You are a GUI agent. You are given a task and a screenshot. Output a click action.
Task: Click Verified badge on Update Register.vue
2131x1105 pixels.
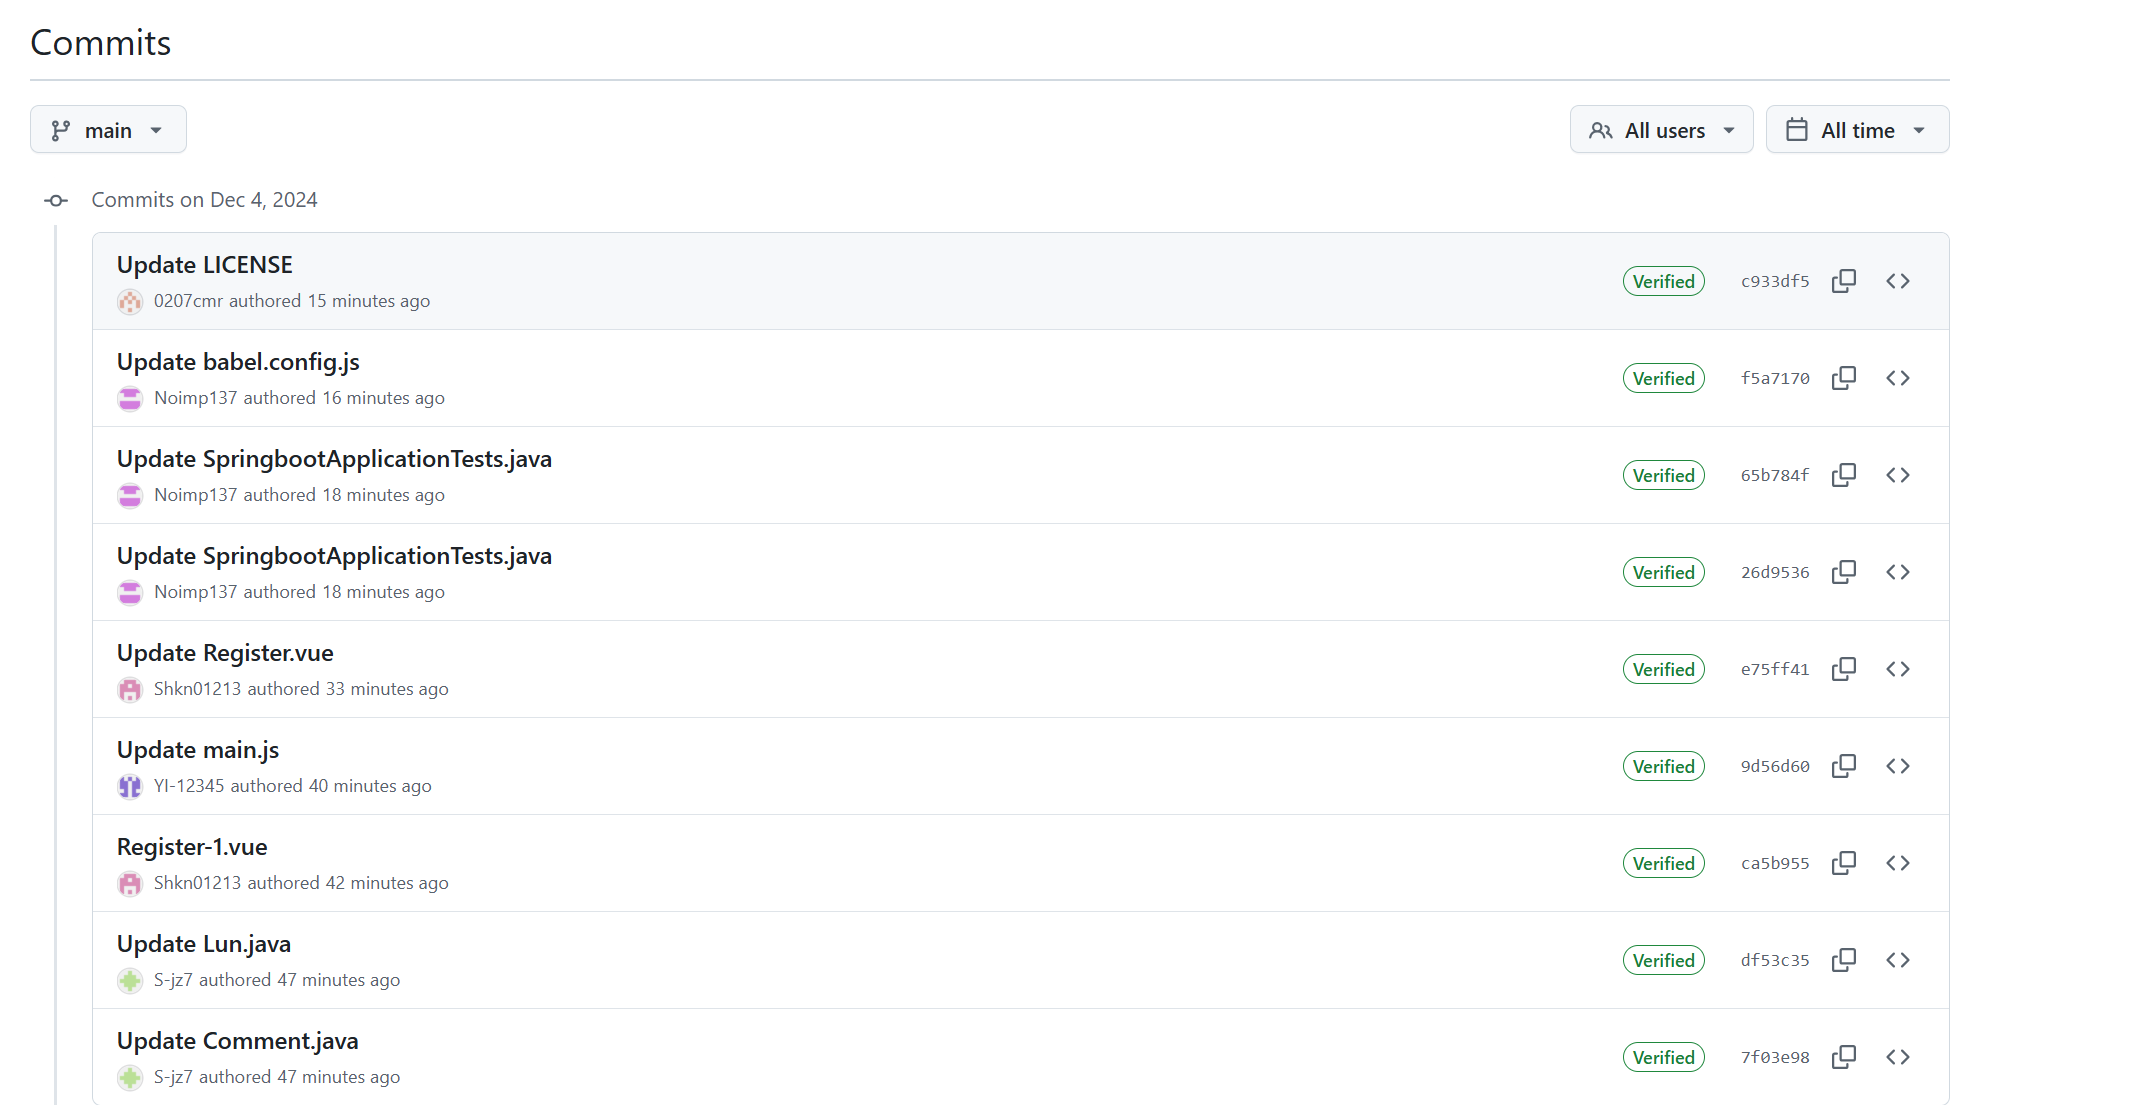pos(1663,669)
